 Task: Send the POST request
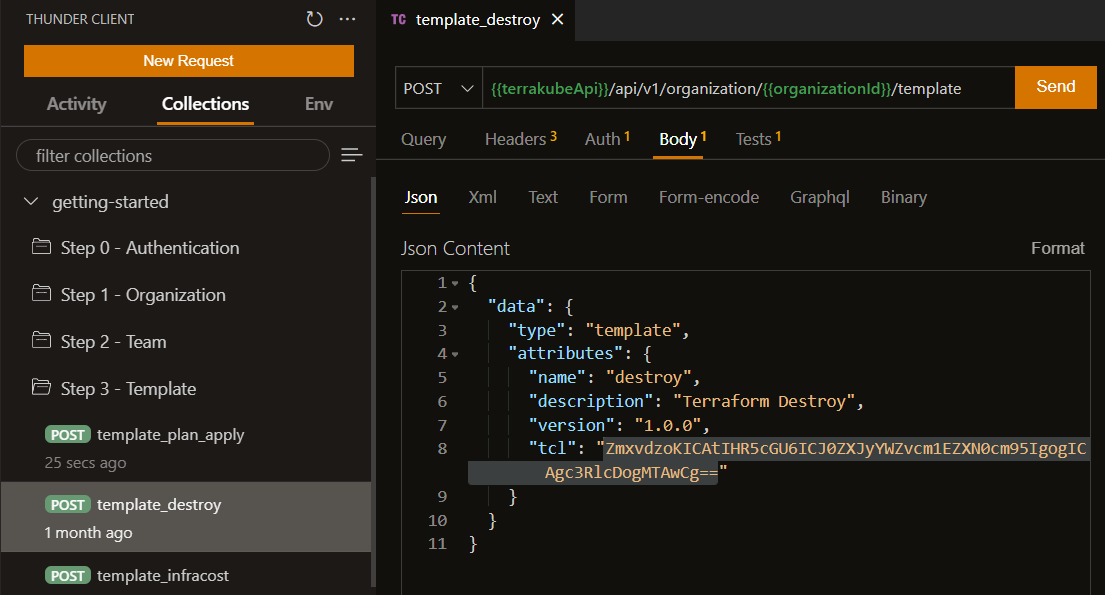[x=1055, y=87]
